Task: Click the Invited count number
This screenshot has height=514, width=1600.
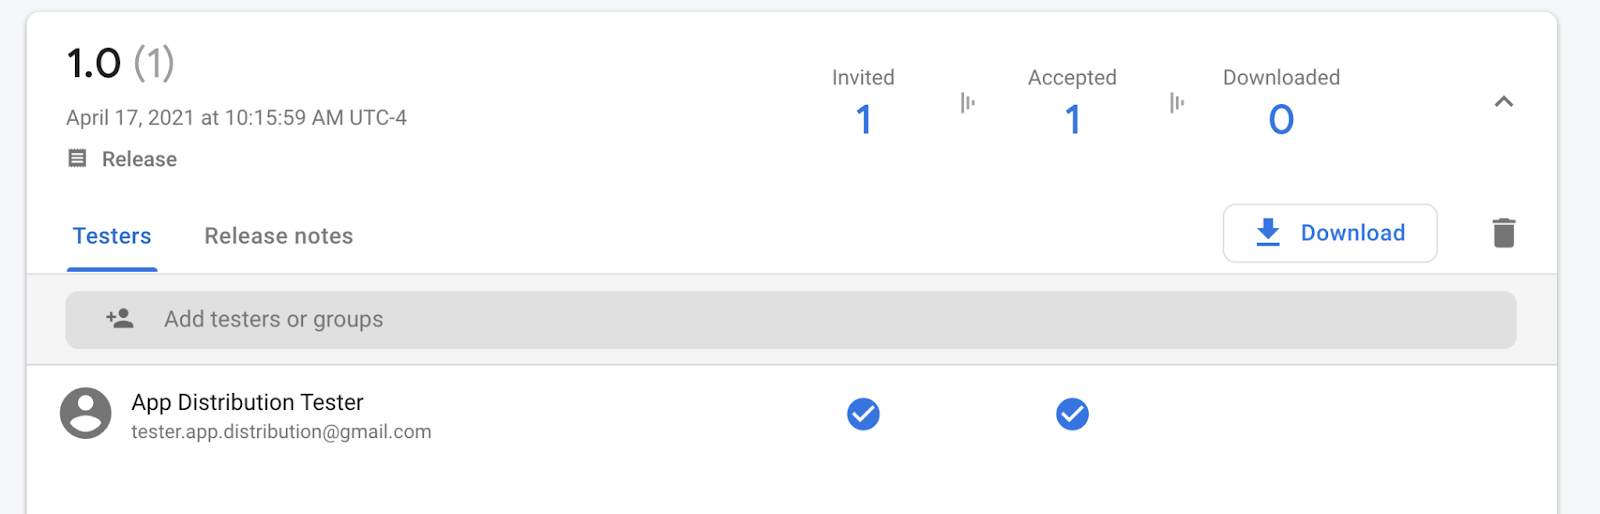Action: pyautogui.click(x=864, y=120)
